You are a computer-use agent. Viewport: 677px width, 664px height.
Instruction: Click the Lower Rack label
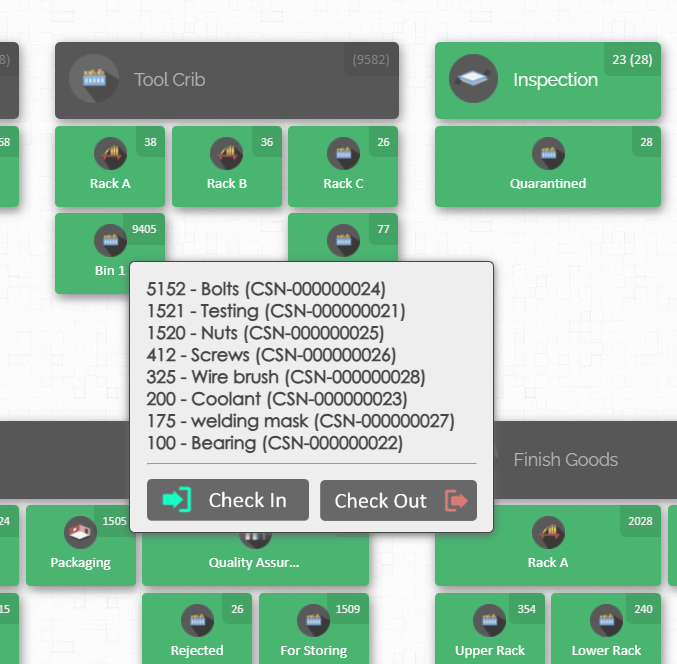coord(607,651)
